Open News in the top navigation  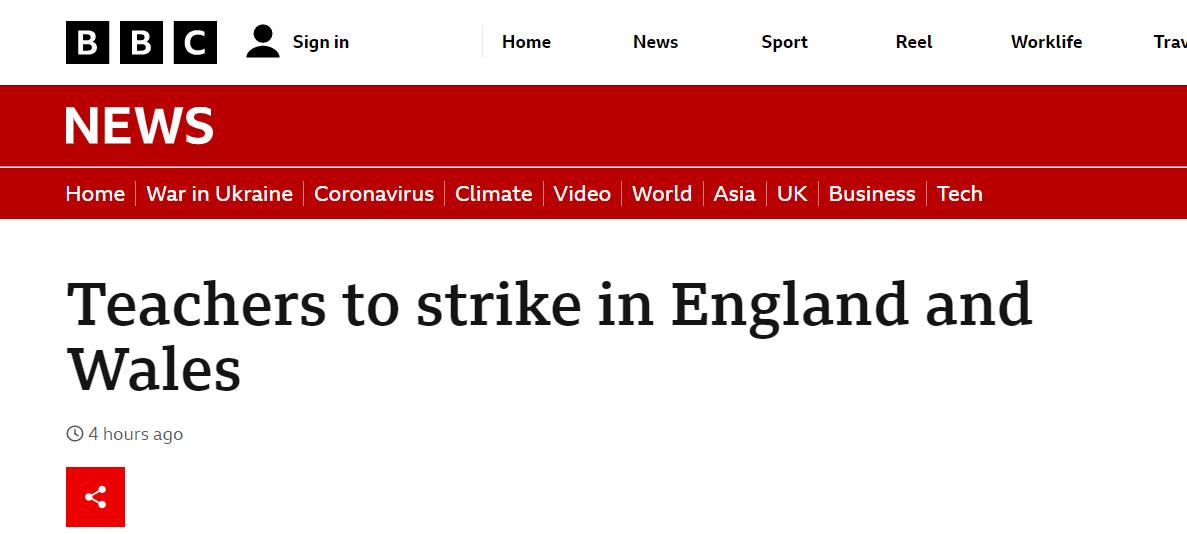(x=655, y=42)
